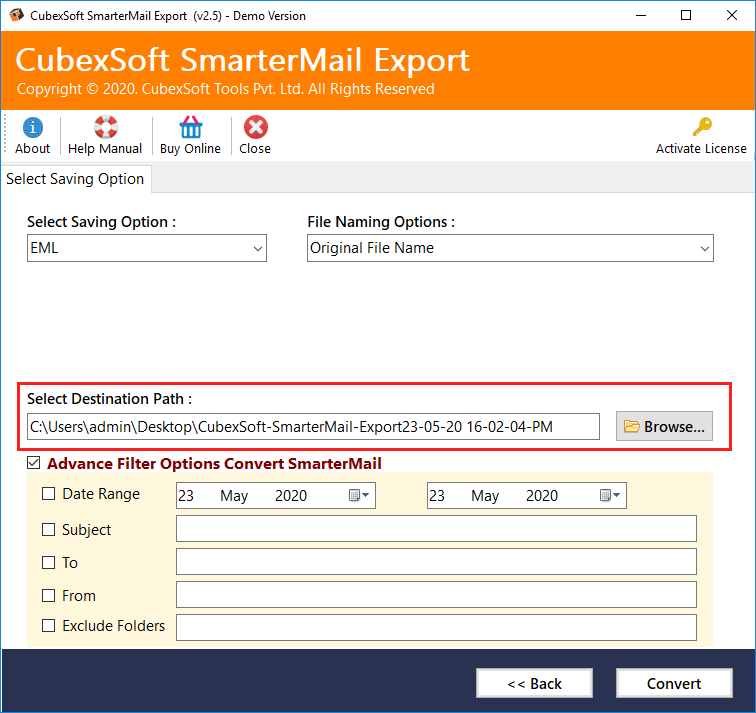Click the CubexSoft app logo in title bar
Image resolution: width=756 pixels, height=713 pixels.
pyautogui.click(x=16, y=15)
